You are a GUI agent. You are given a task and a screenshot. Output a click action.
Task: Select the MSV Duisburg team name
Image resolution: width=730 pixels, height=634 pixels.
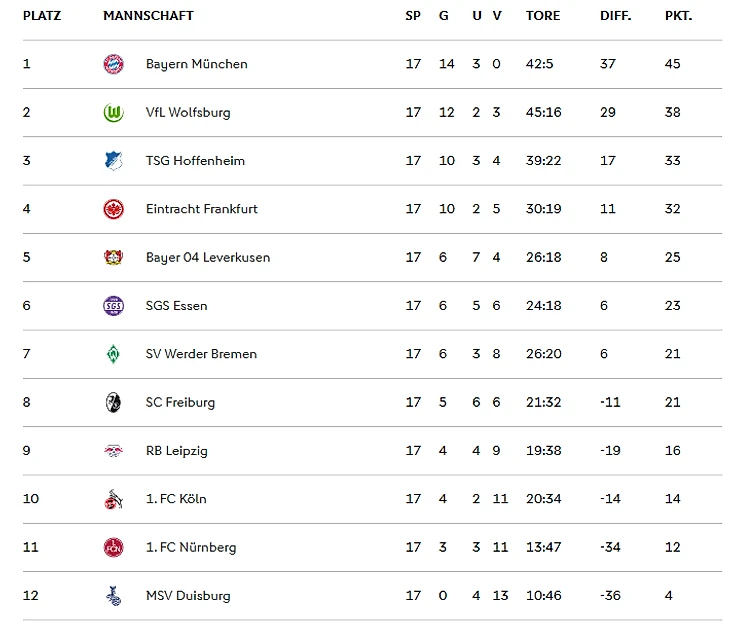pos(188,596)
